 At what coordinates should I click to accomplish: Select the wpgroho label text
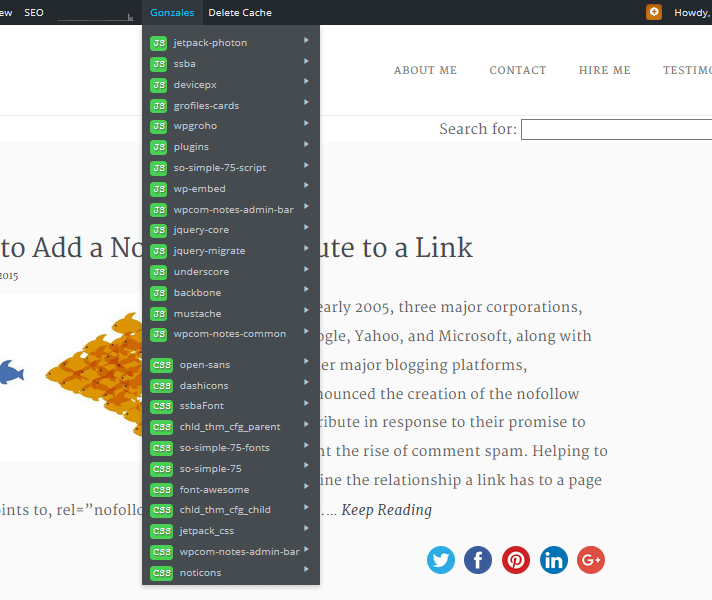[195, 126]
